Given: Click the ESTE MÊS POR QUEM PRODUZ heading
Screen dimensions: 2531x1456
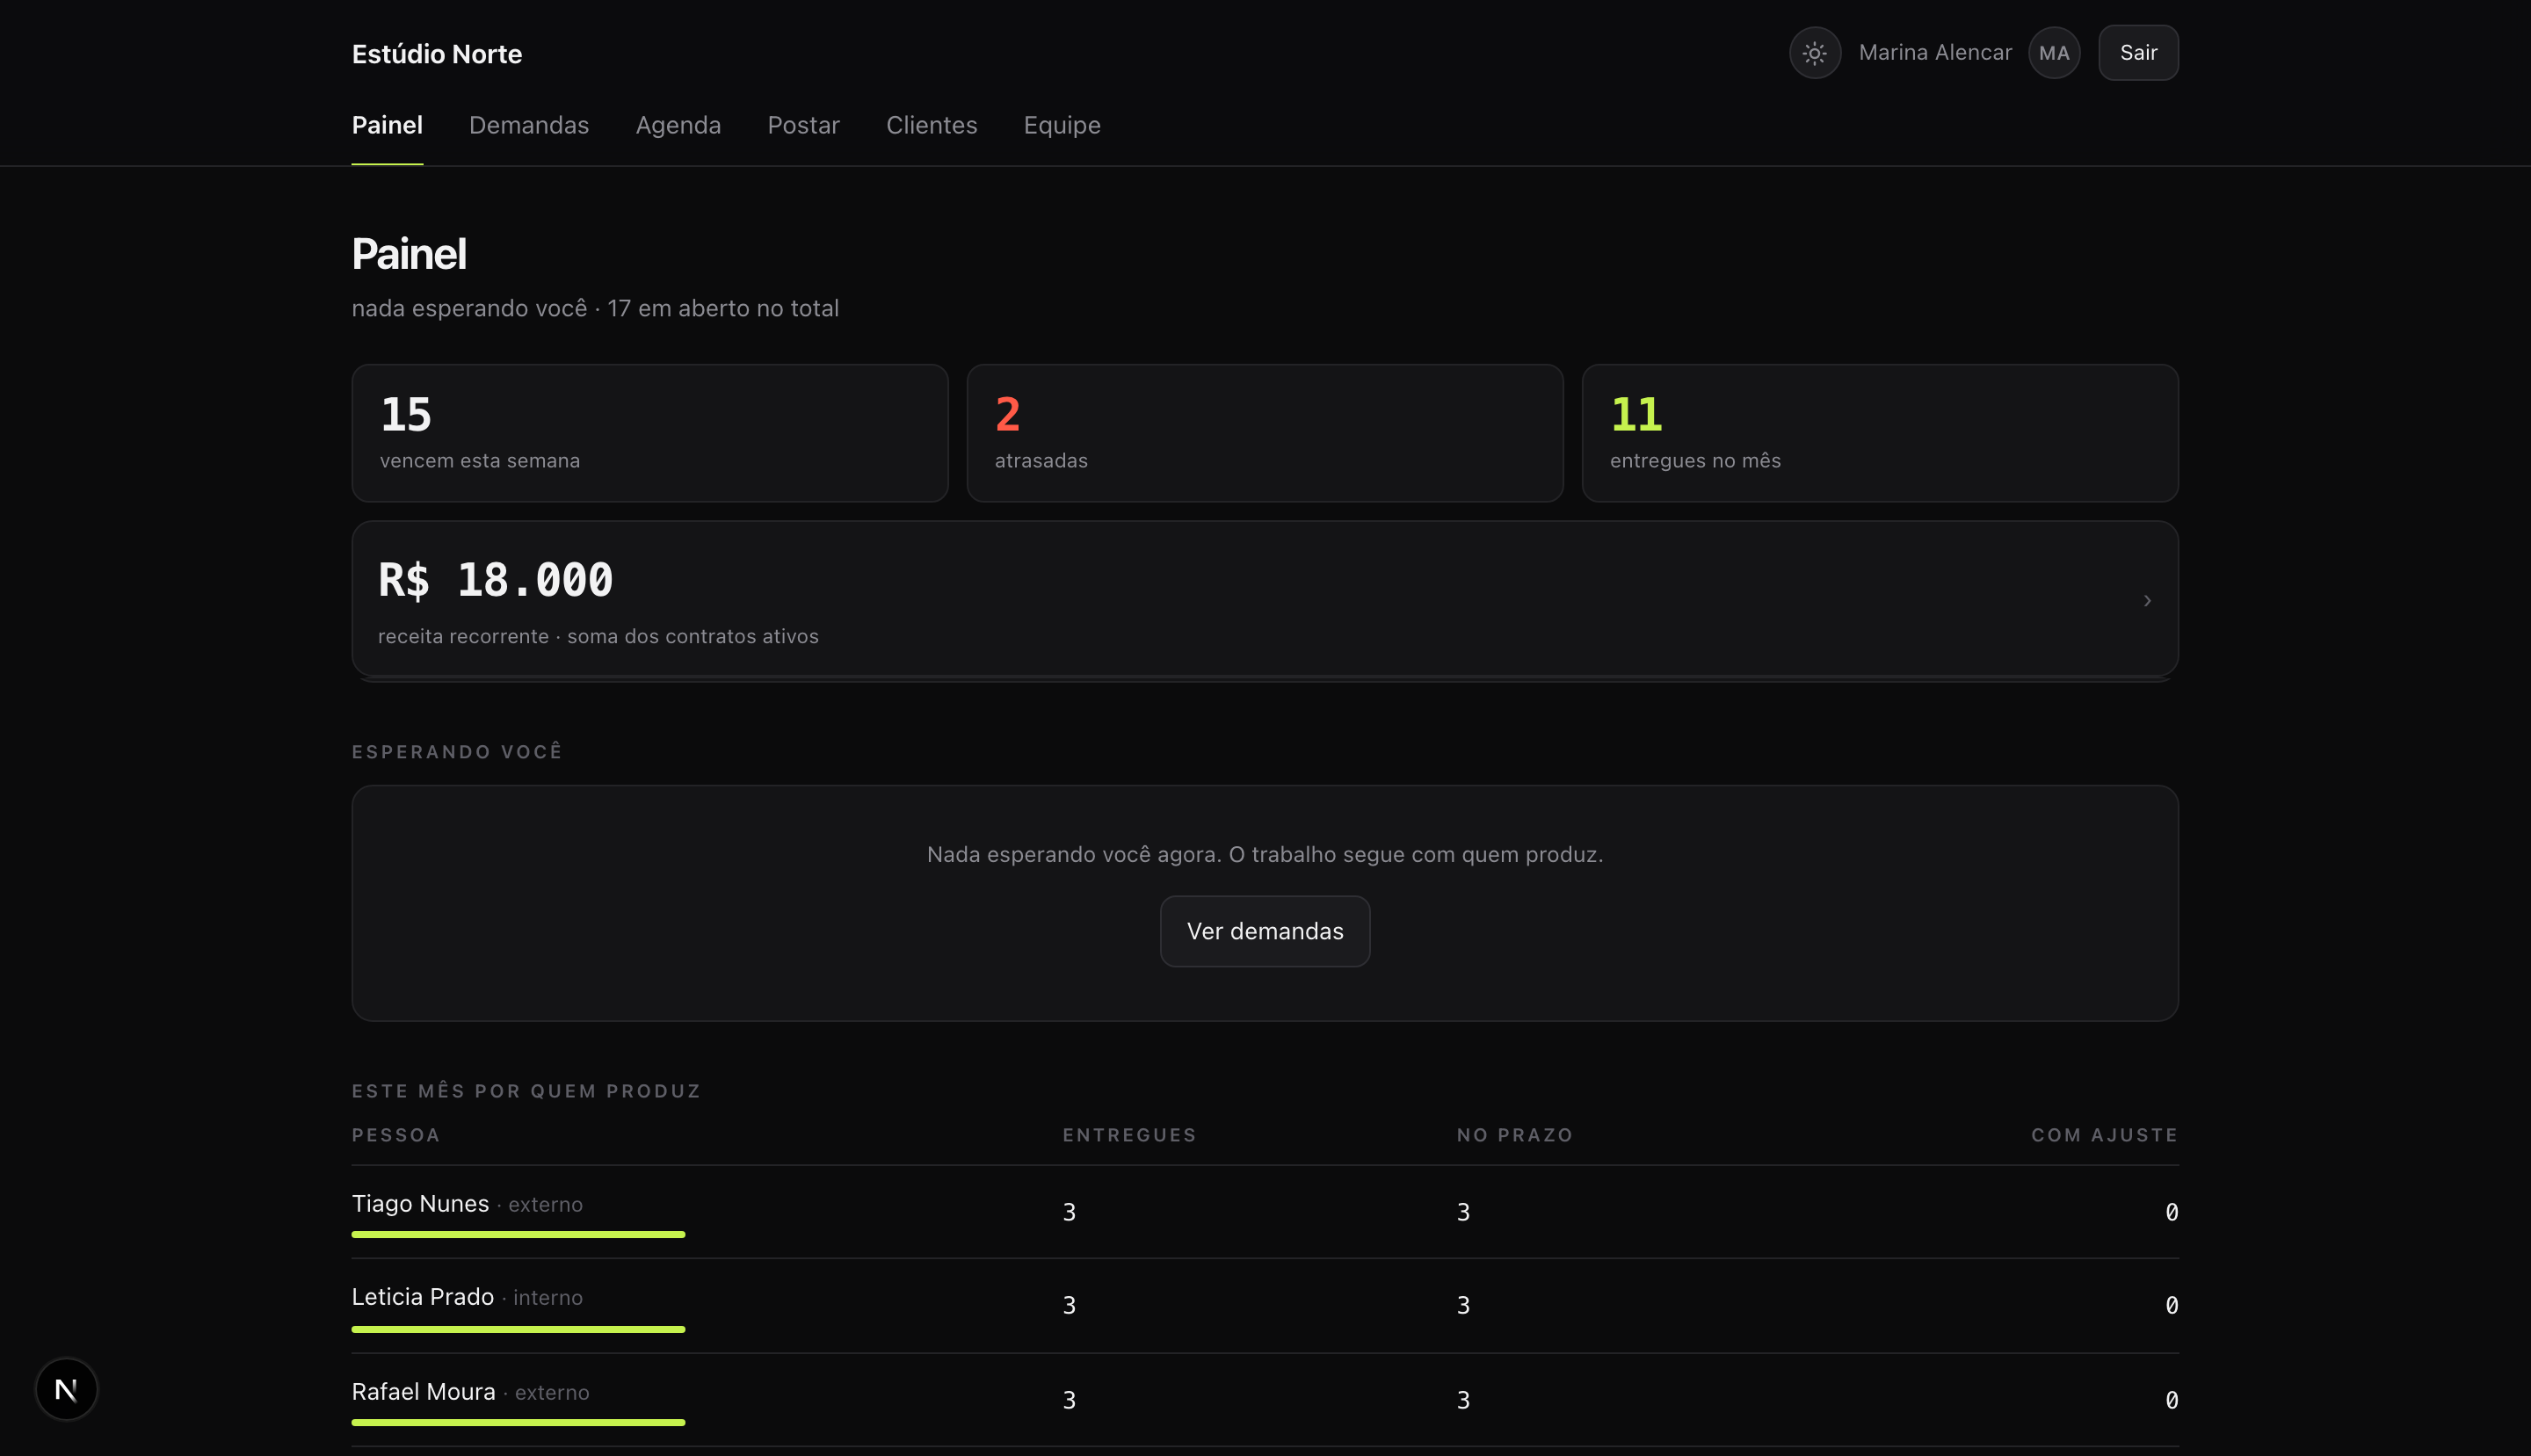Looking at the screenshot, I should (x=526, y=1091).
